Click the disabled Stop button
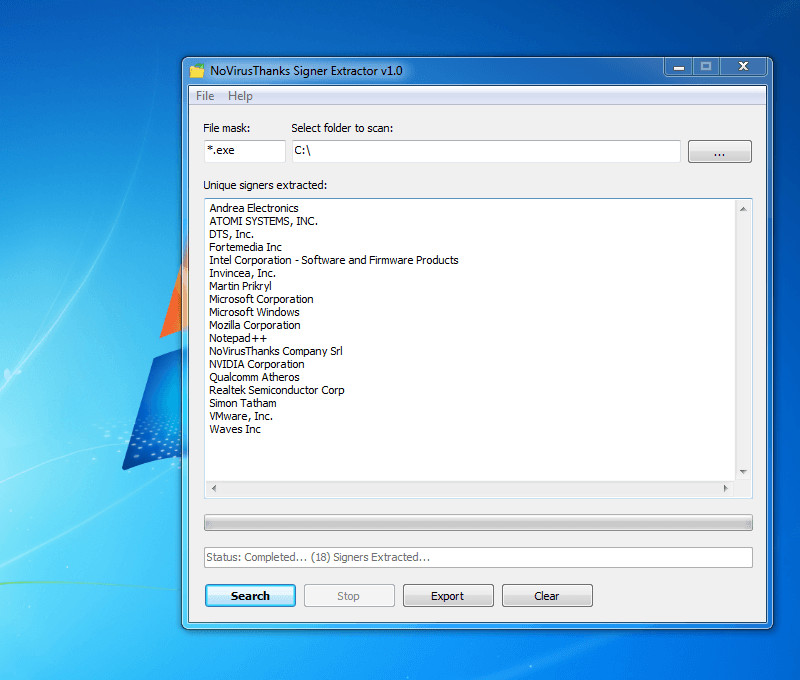This screenshot has width=800, height=680. (349, 596)
